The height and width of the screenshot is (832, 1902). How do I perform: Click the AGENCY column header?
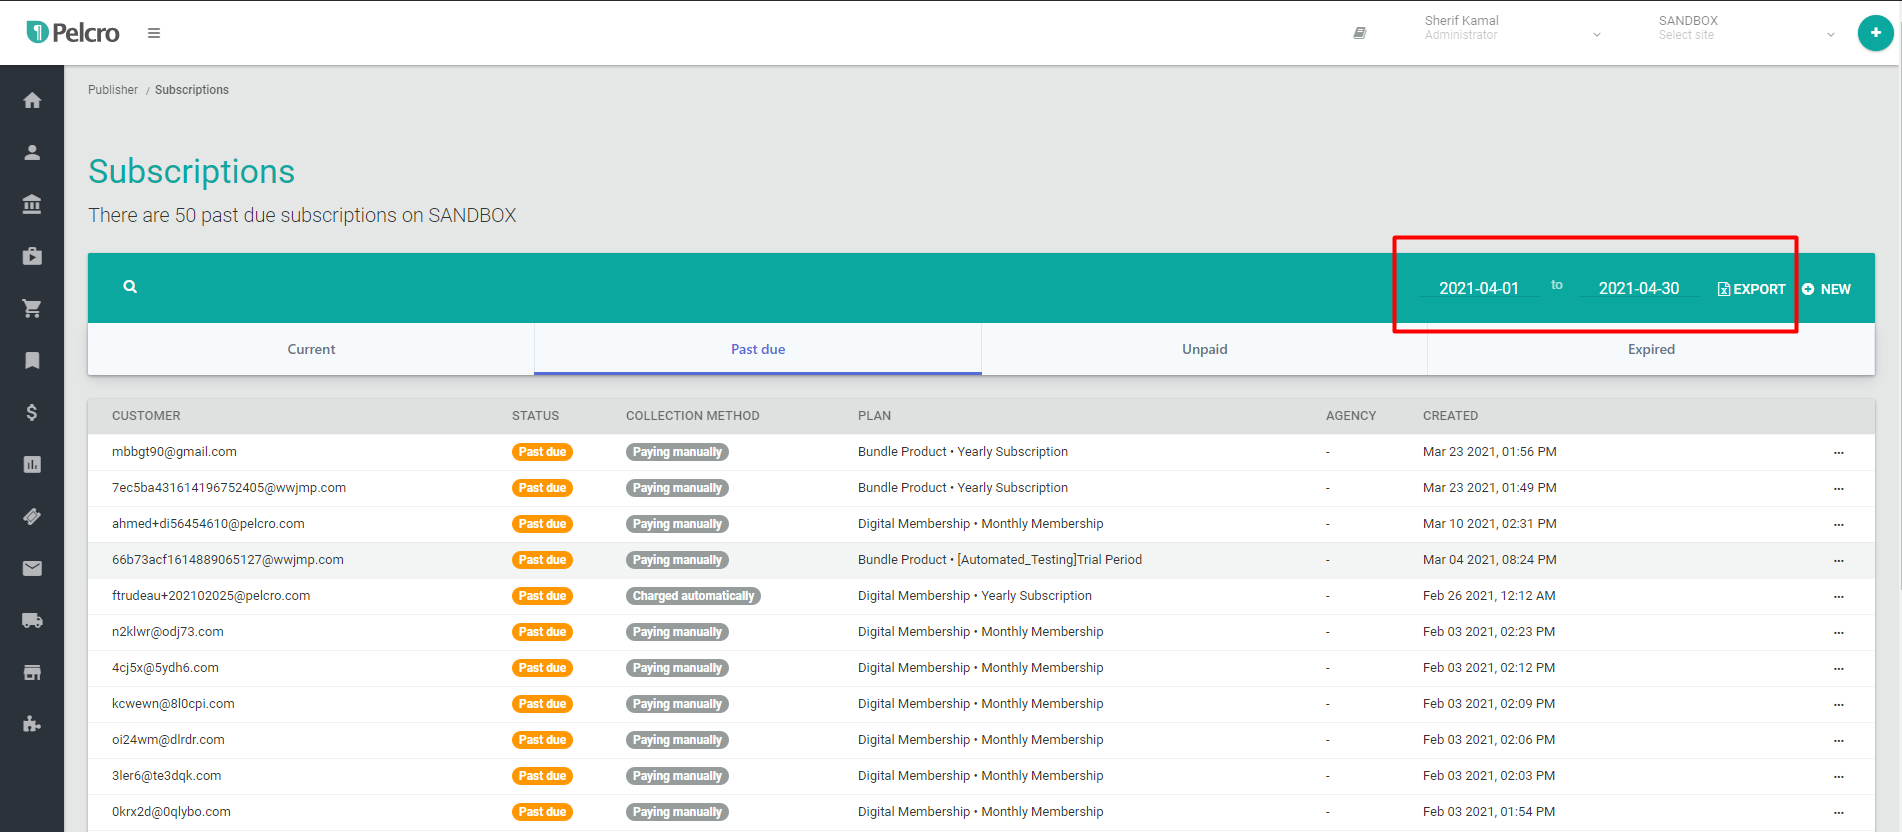(x=1351, y=416)
